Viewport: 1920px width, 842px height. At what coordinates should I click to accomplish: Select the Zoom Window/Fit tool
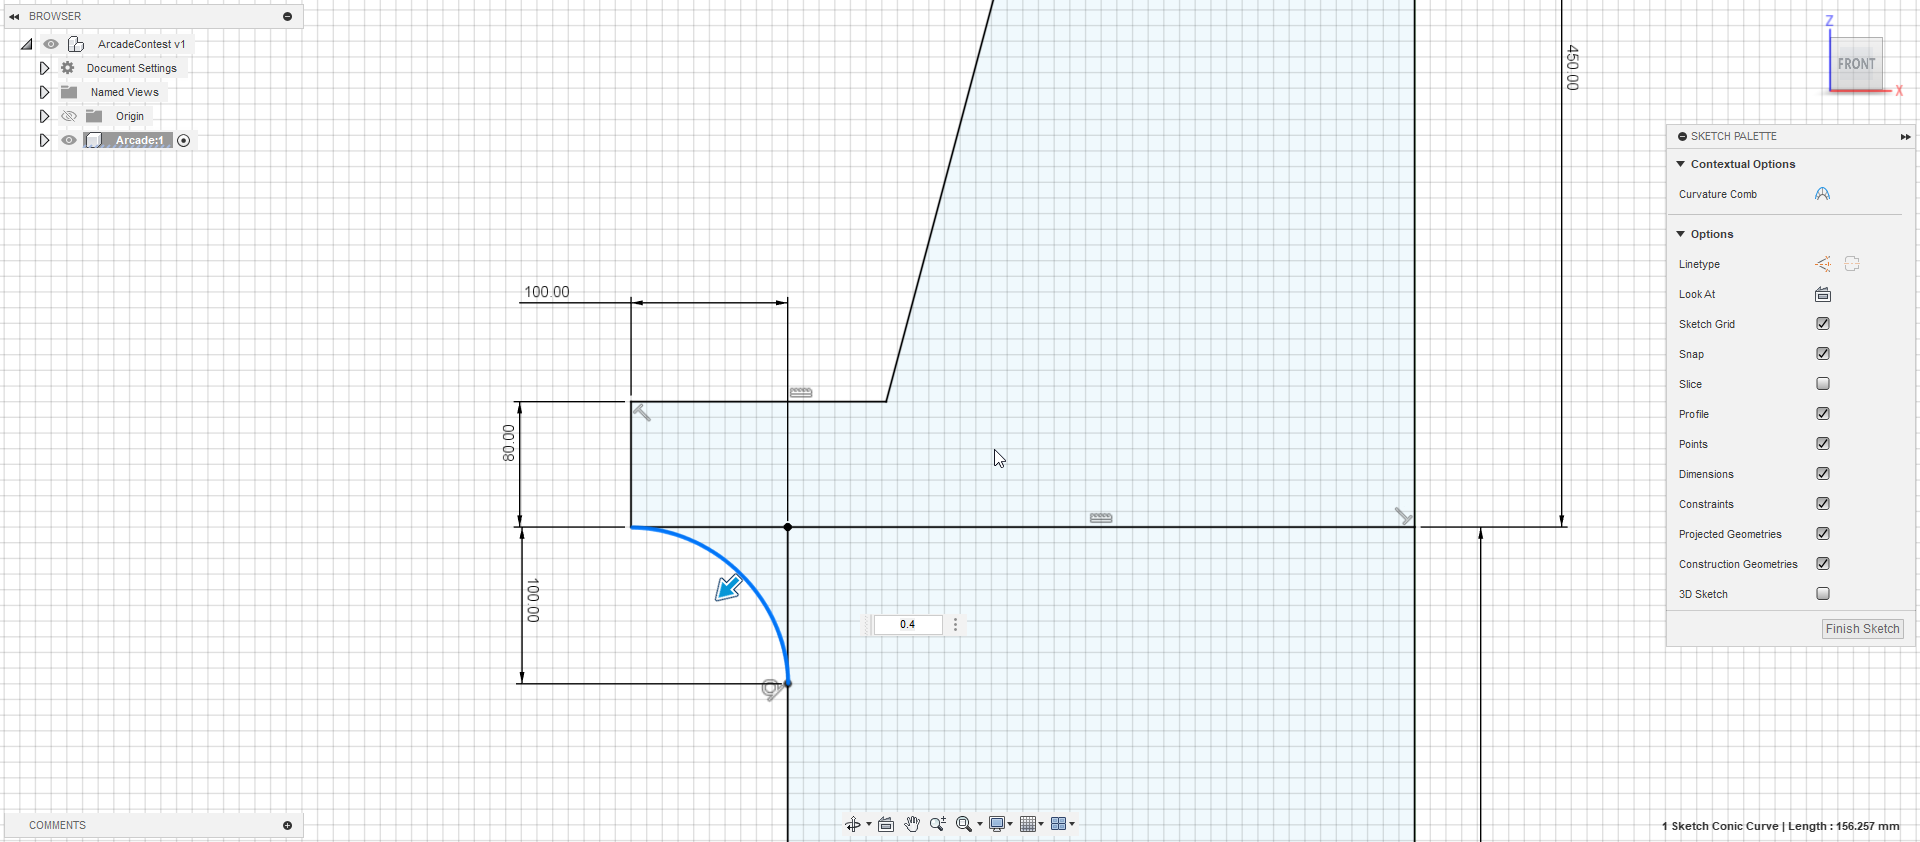pos(964,824)
